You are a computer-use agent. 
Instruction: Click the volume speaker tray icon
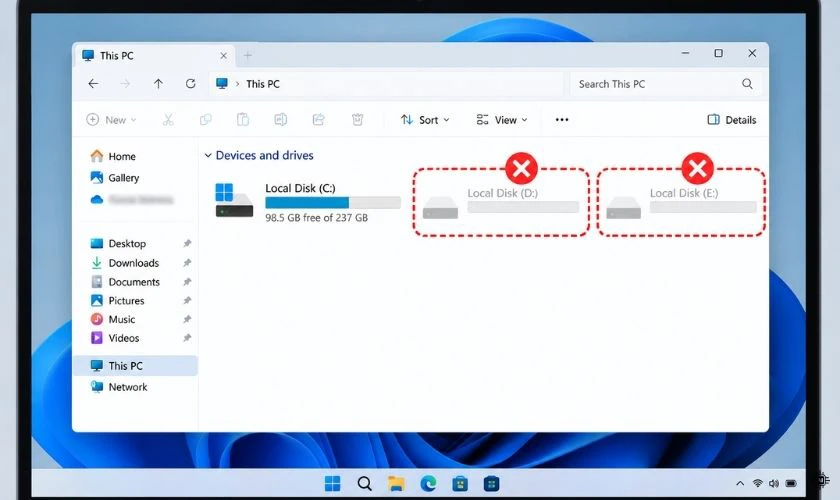click(x=774, y=483)
